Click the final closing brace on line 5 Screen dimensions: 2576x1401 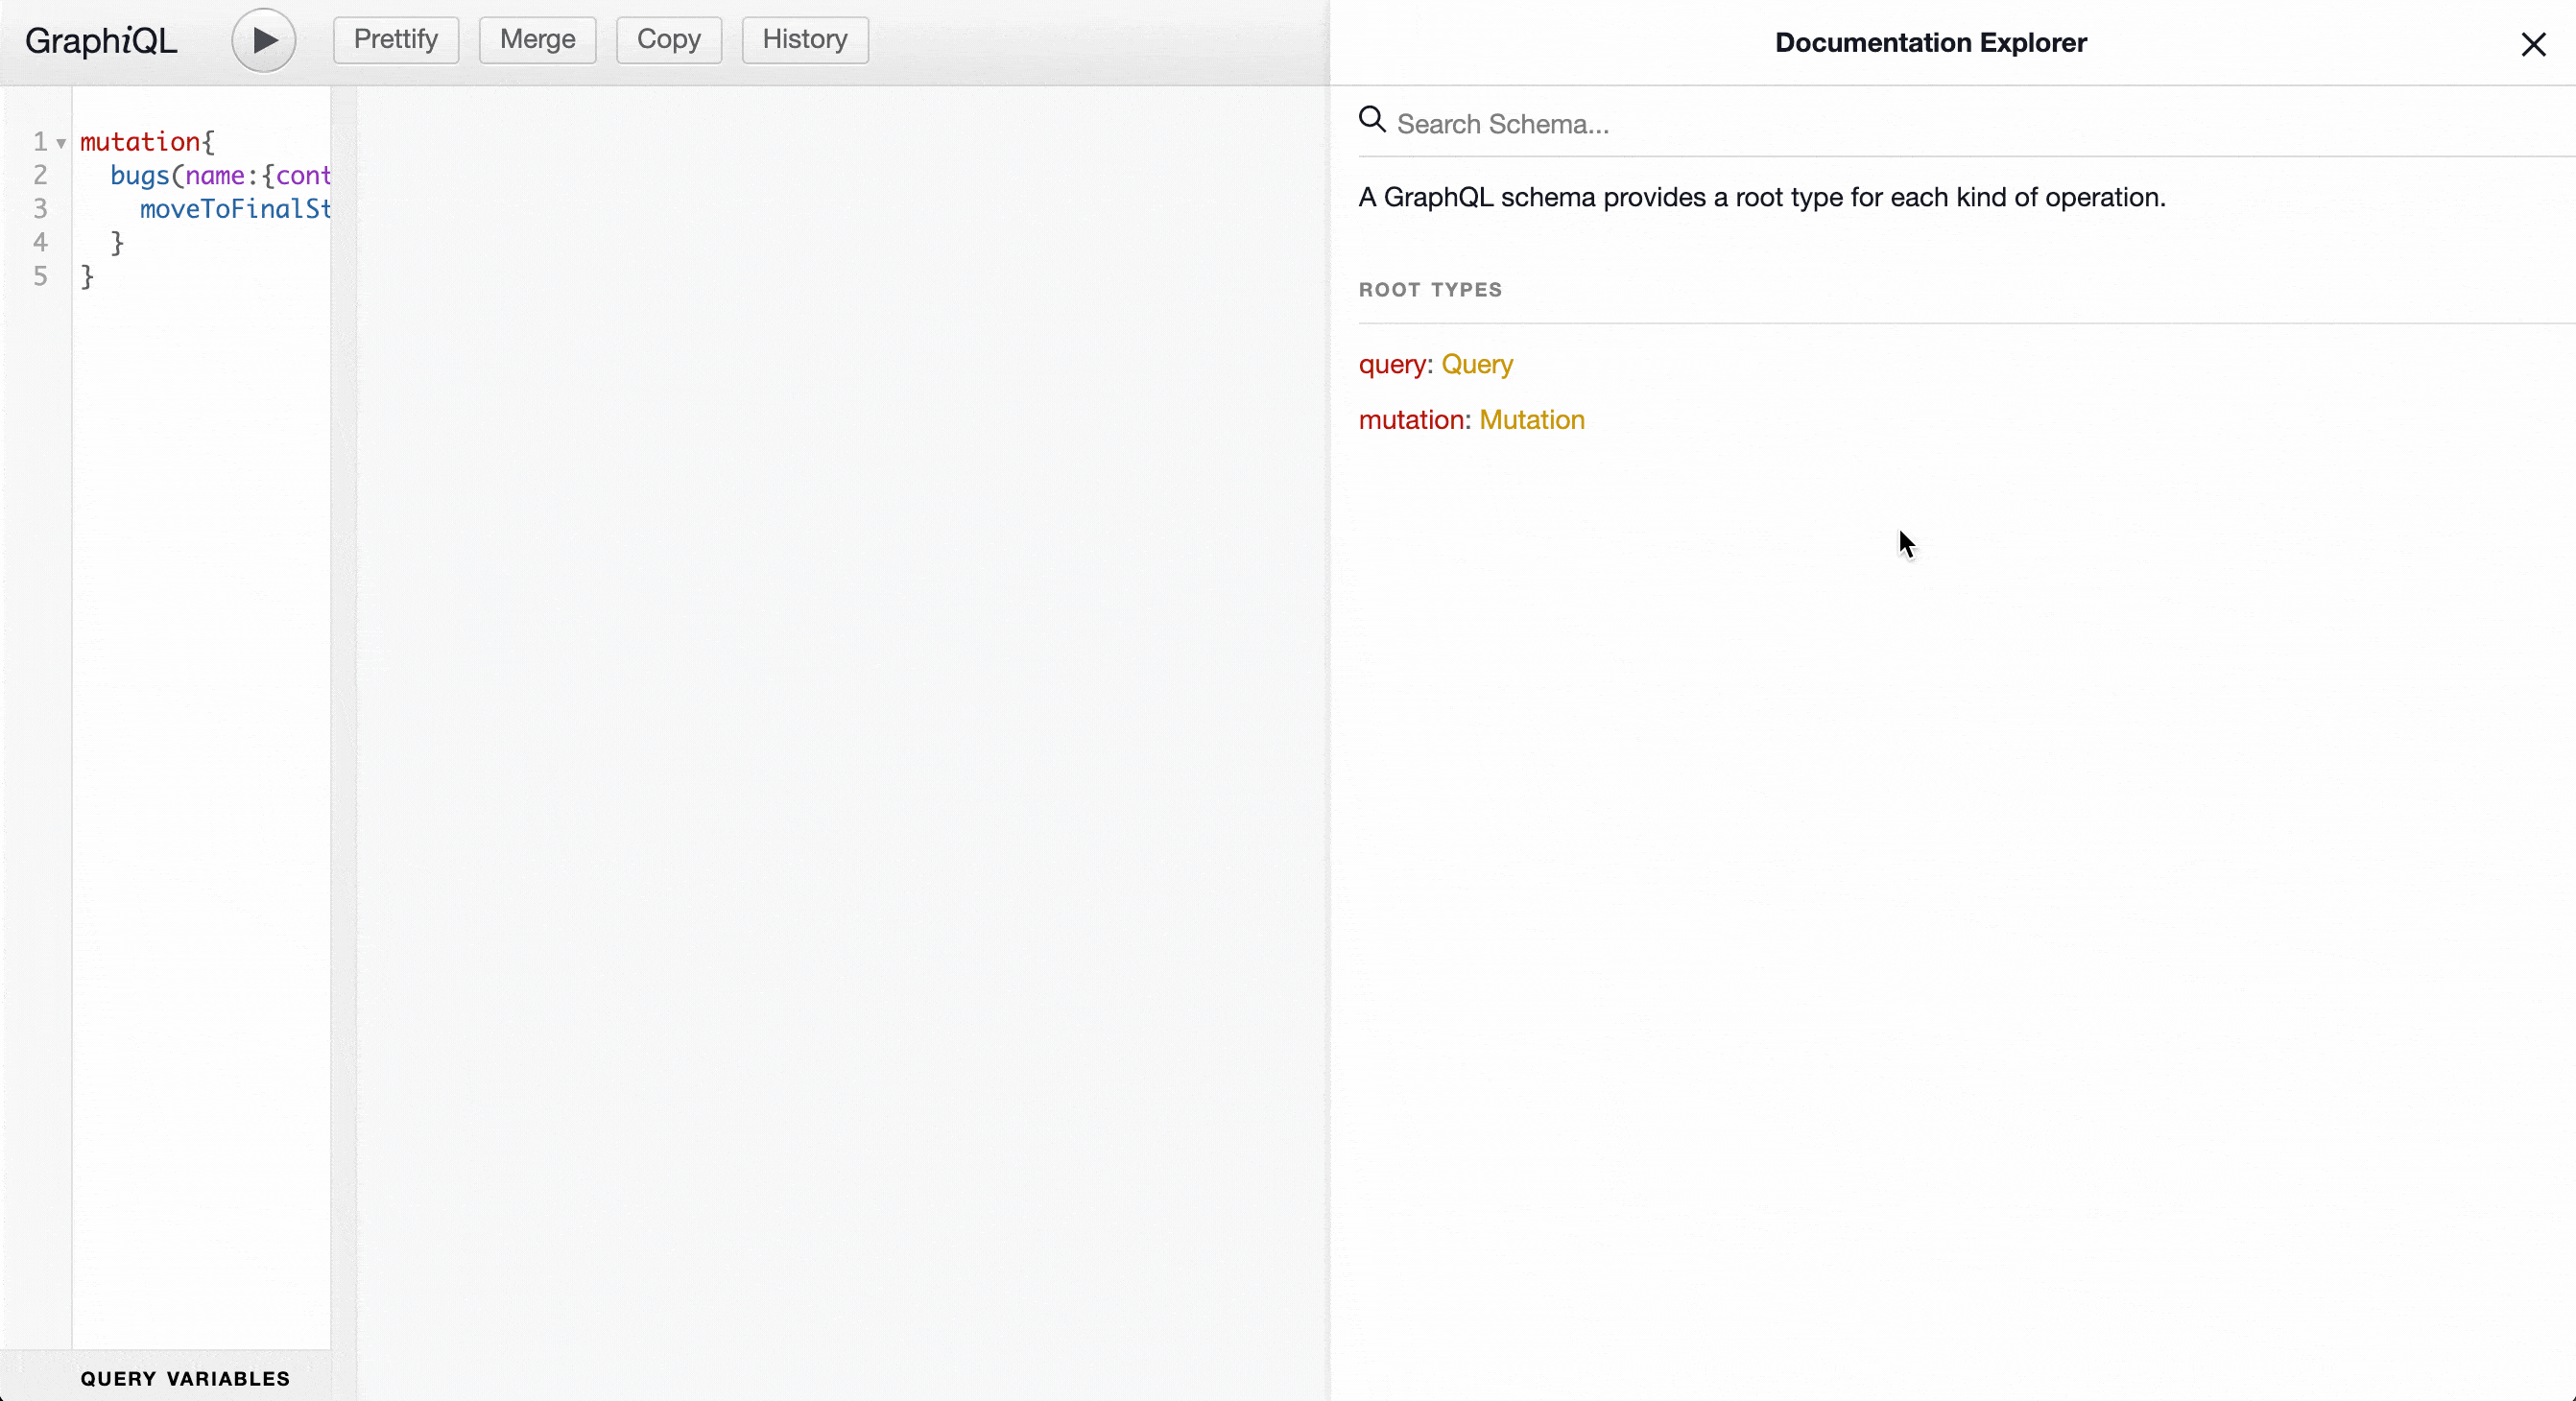pyautogui.click(x=87, y=276)
